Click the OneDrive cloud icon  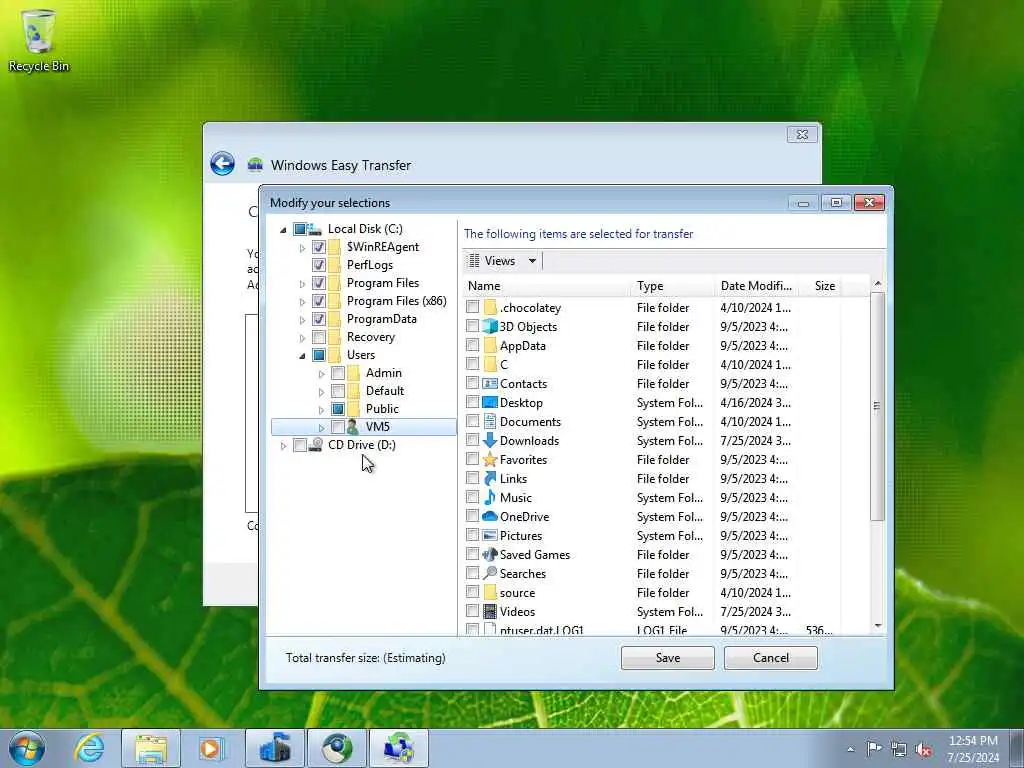[x=490, y=516]
